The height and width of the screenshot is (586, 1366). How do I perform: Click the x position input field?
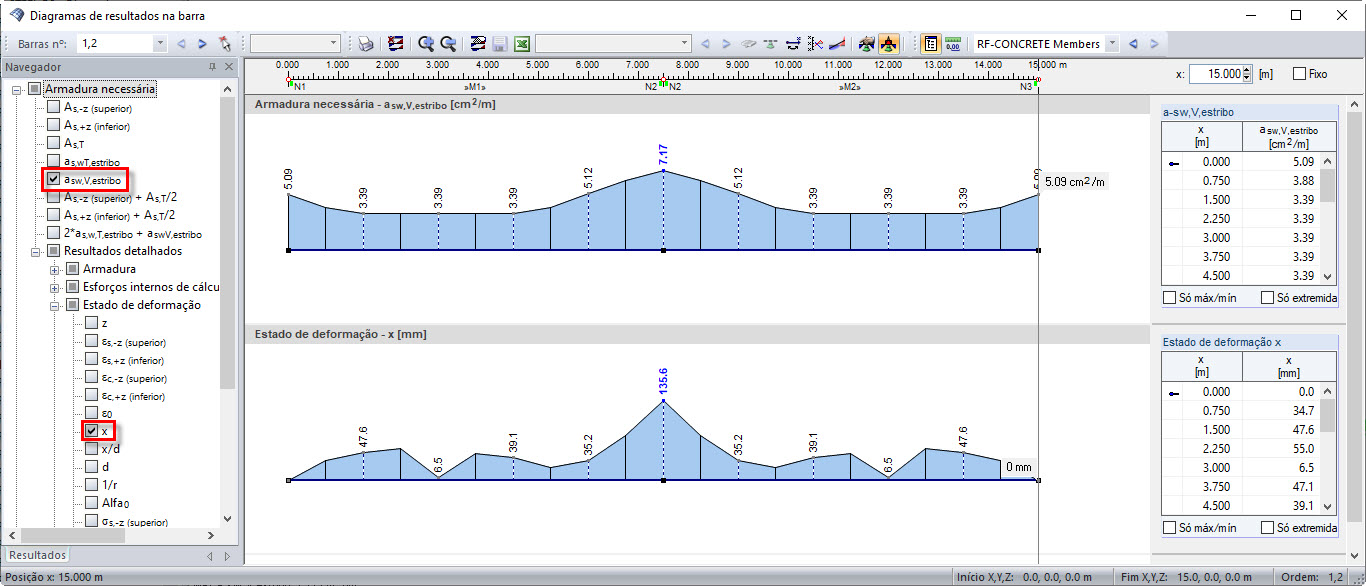pos(1215,74)
